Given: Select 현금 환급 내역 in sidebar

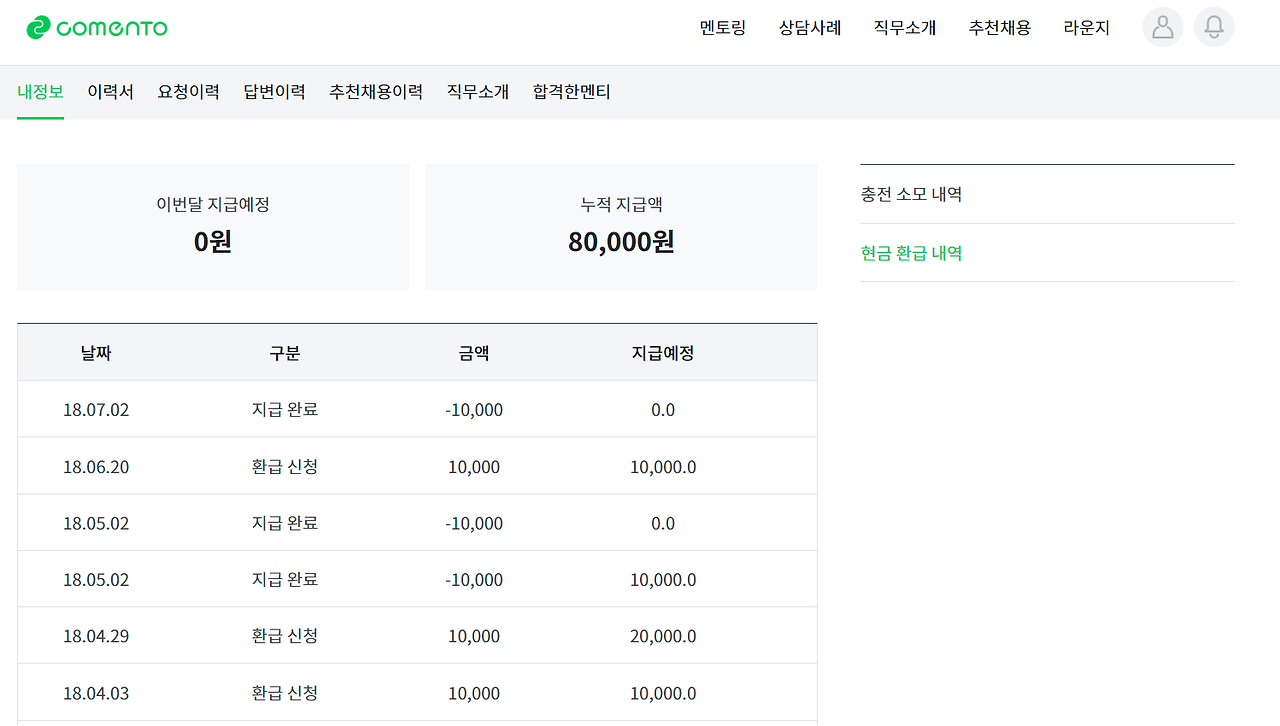Looking at the screenshot, I should [911, 253].
